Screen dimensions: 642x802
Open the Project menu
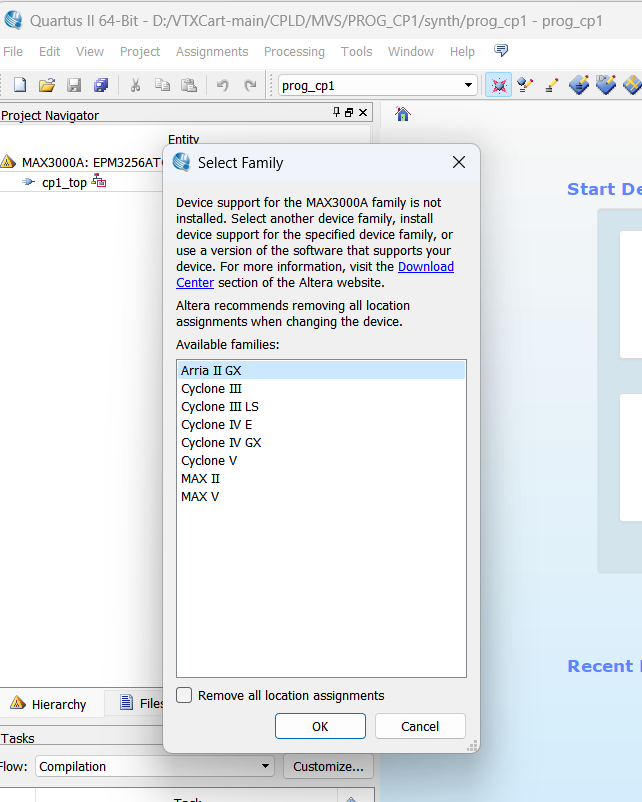click(140, 52)
